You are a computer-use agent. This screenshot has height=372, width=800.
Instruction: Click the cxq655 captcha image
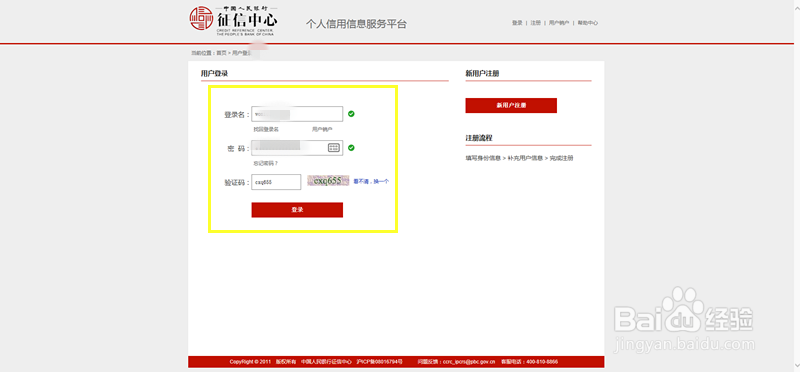[328, 181]
